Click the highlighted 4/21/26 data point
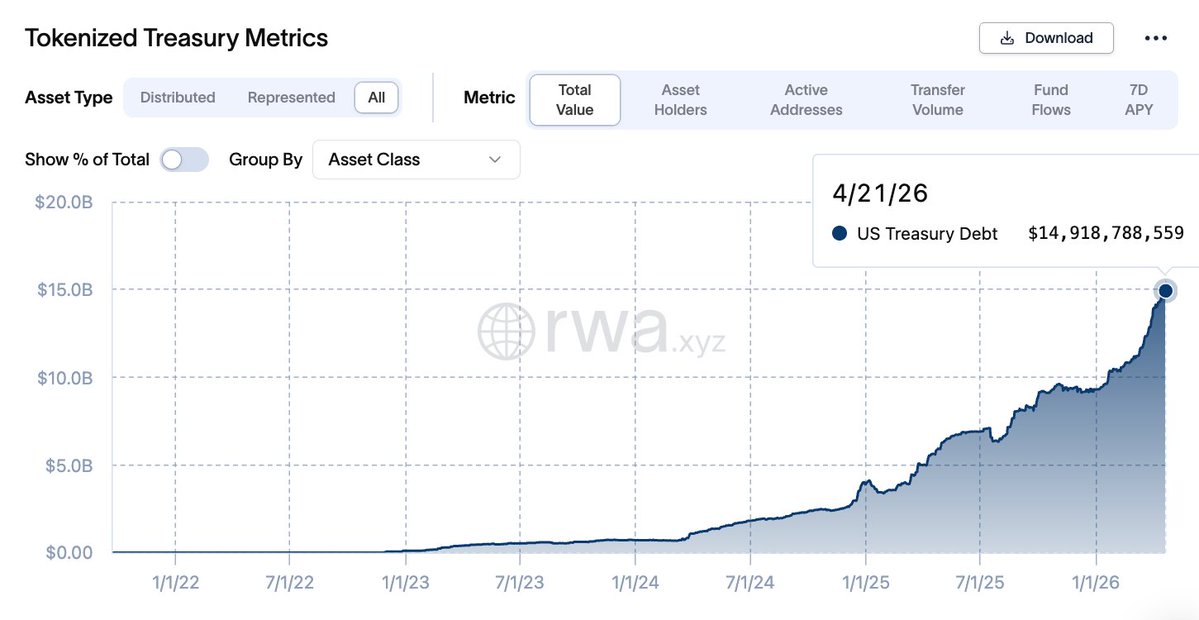 tap(1165, 291)
